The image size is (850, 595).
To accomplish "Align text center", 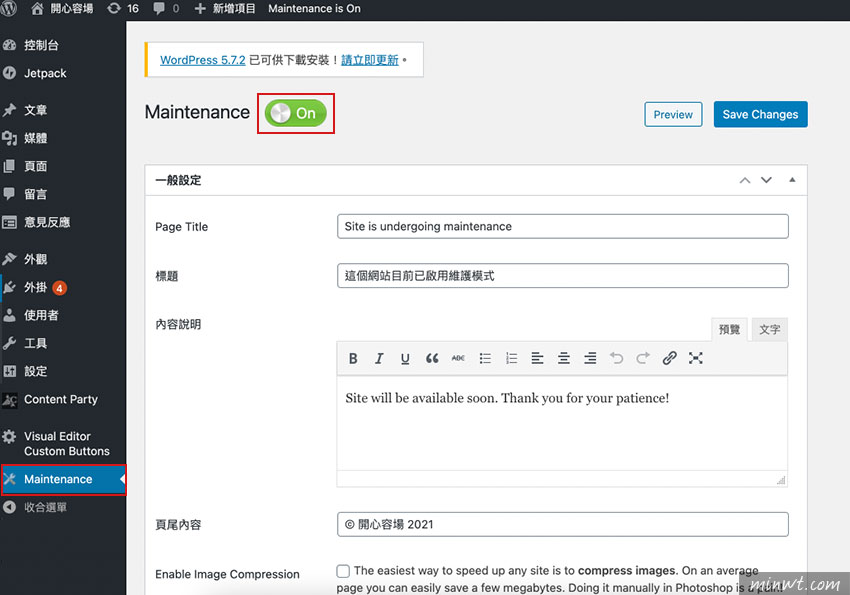I will (x=564, y=358).
